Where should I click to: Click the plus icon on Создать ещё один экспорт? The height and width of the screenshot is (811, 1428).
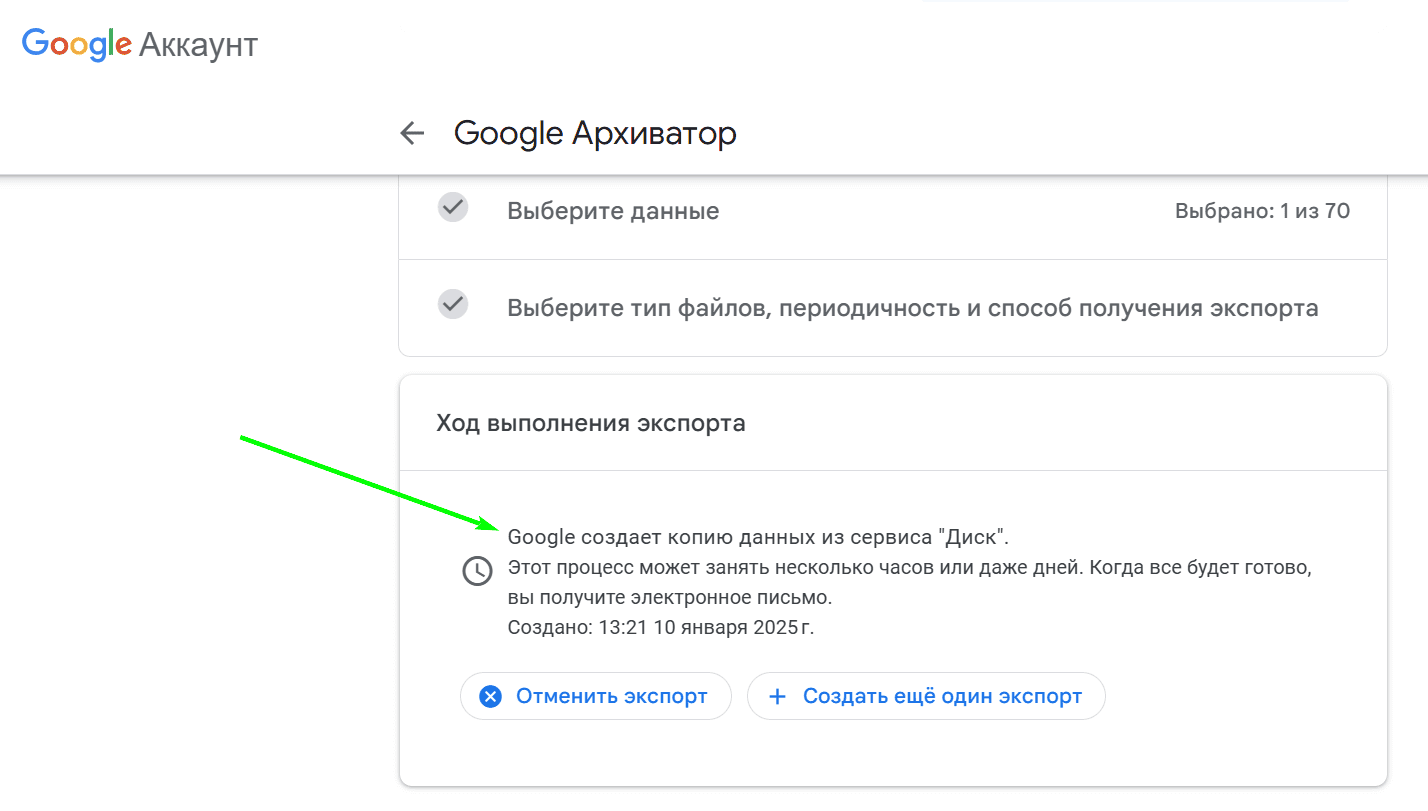777,696
